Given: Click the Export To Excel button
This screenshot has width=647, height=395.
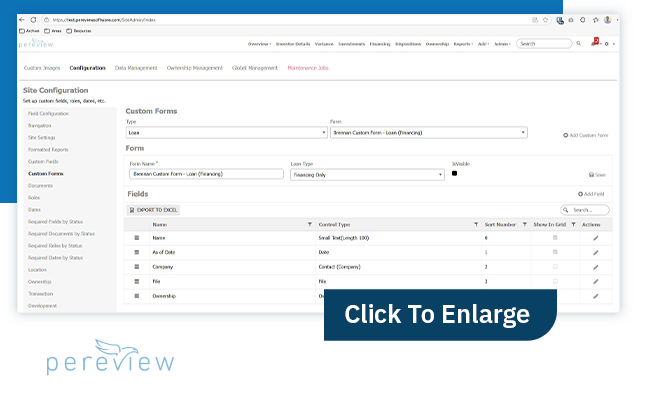Looking at the screenshot, I should 153,210.
